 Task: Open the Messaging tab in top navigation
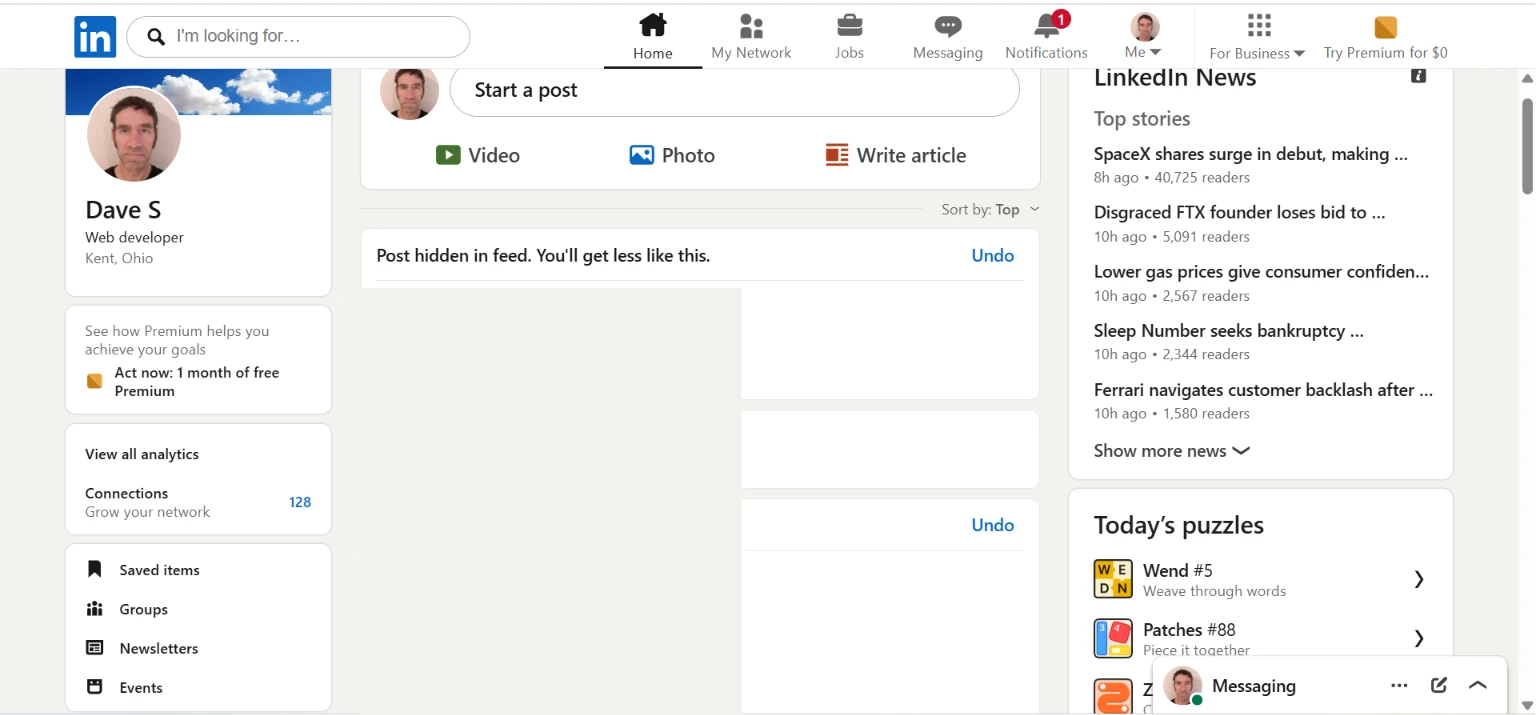click(x=948, y=37)
